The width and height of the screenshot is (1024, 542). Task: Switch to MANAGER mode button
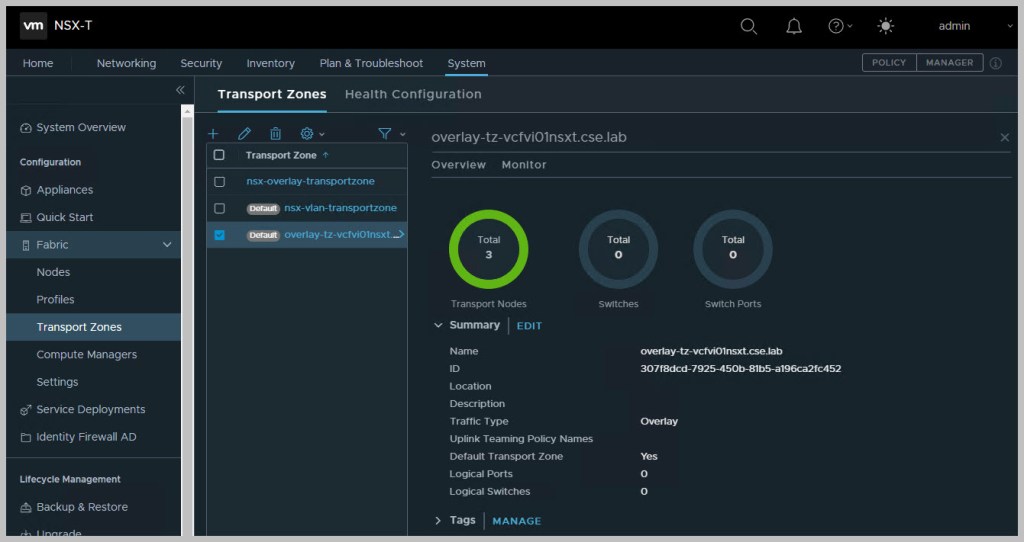[x=949, y=62]
